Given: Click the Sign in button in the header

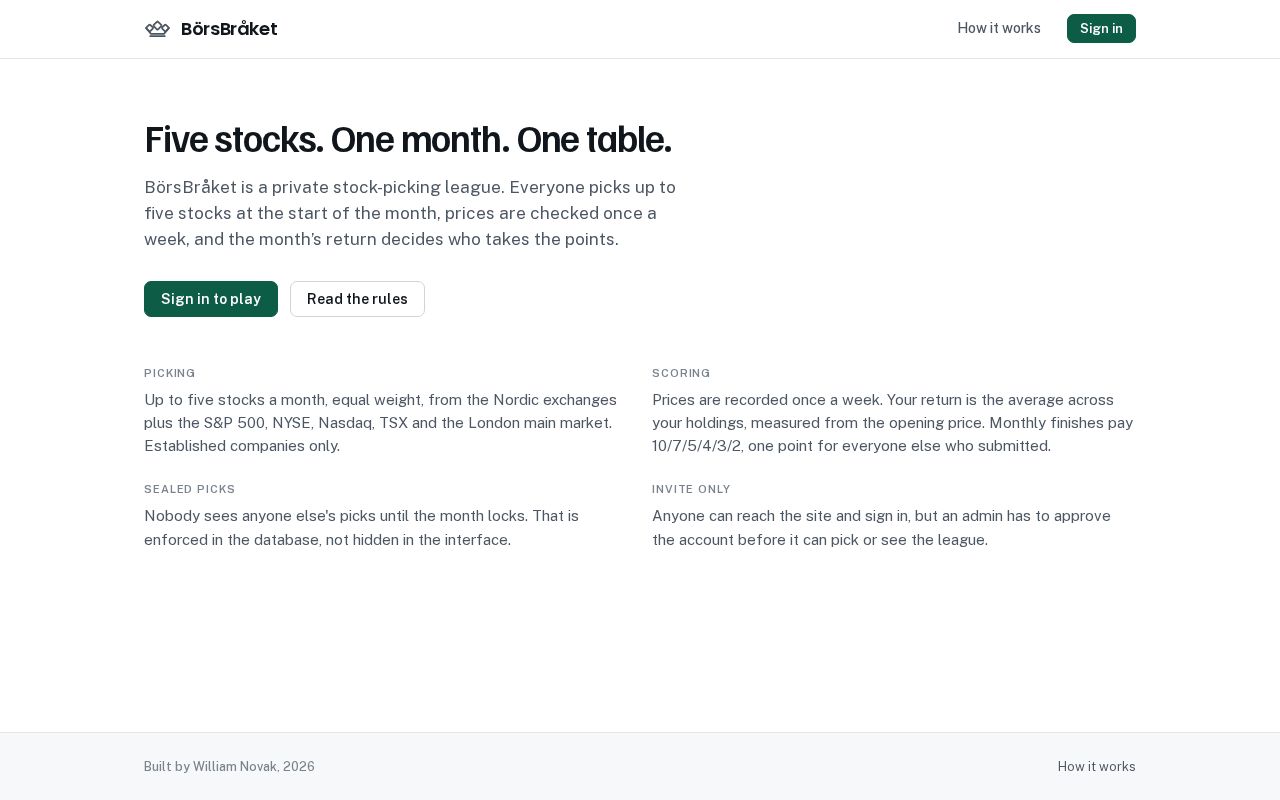Looking at the screenshot, I should click(1101, 28).
